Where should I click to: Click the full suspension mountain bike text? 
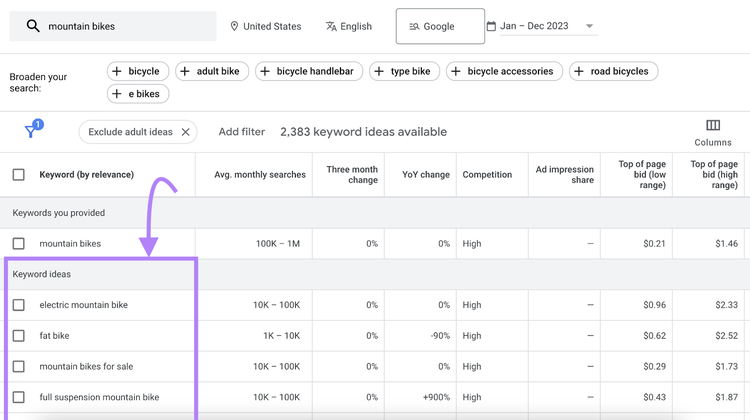point(99,397)
